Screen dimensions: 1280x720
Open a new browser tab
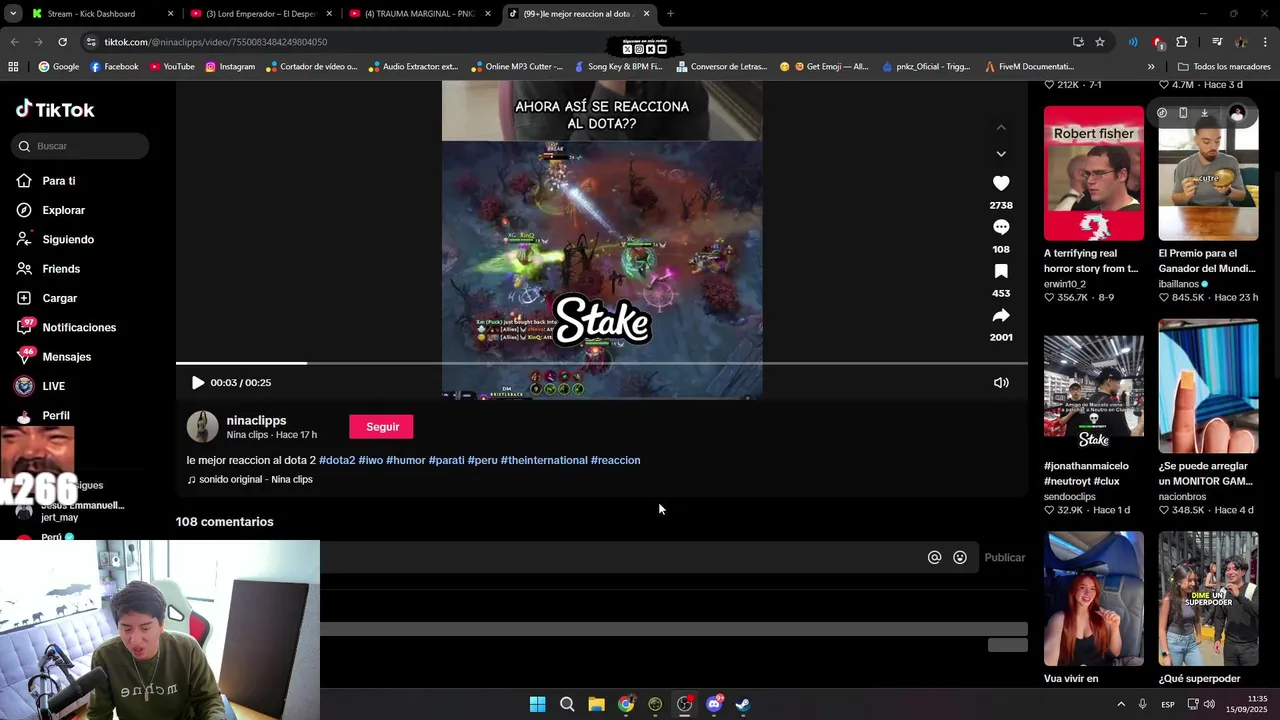click(670, 14)
